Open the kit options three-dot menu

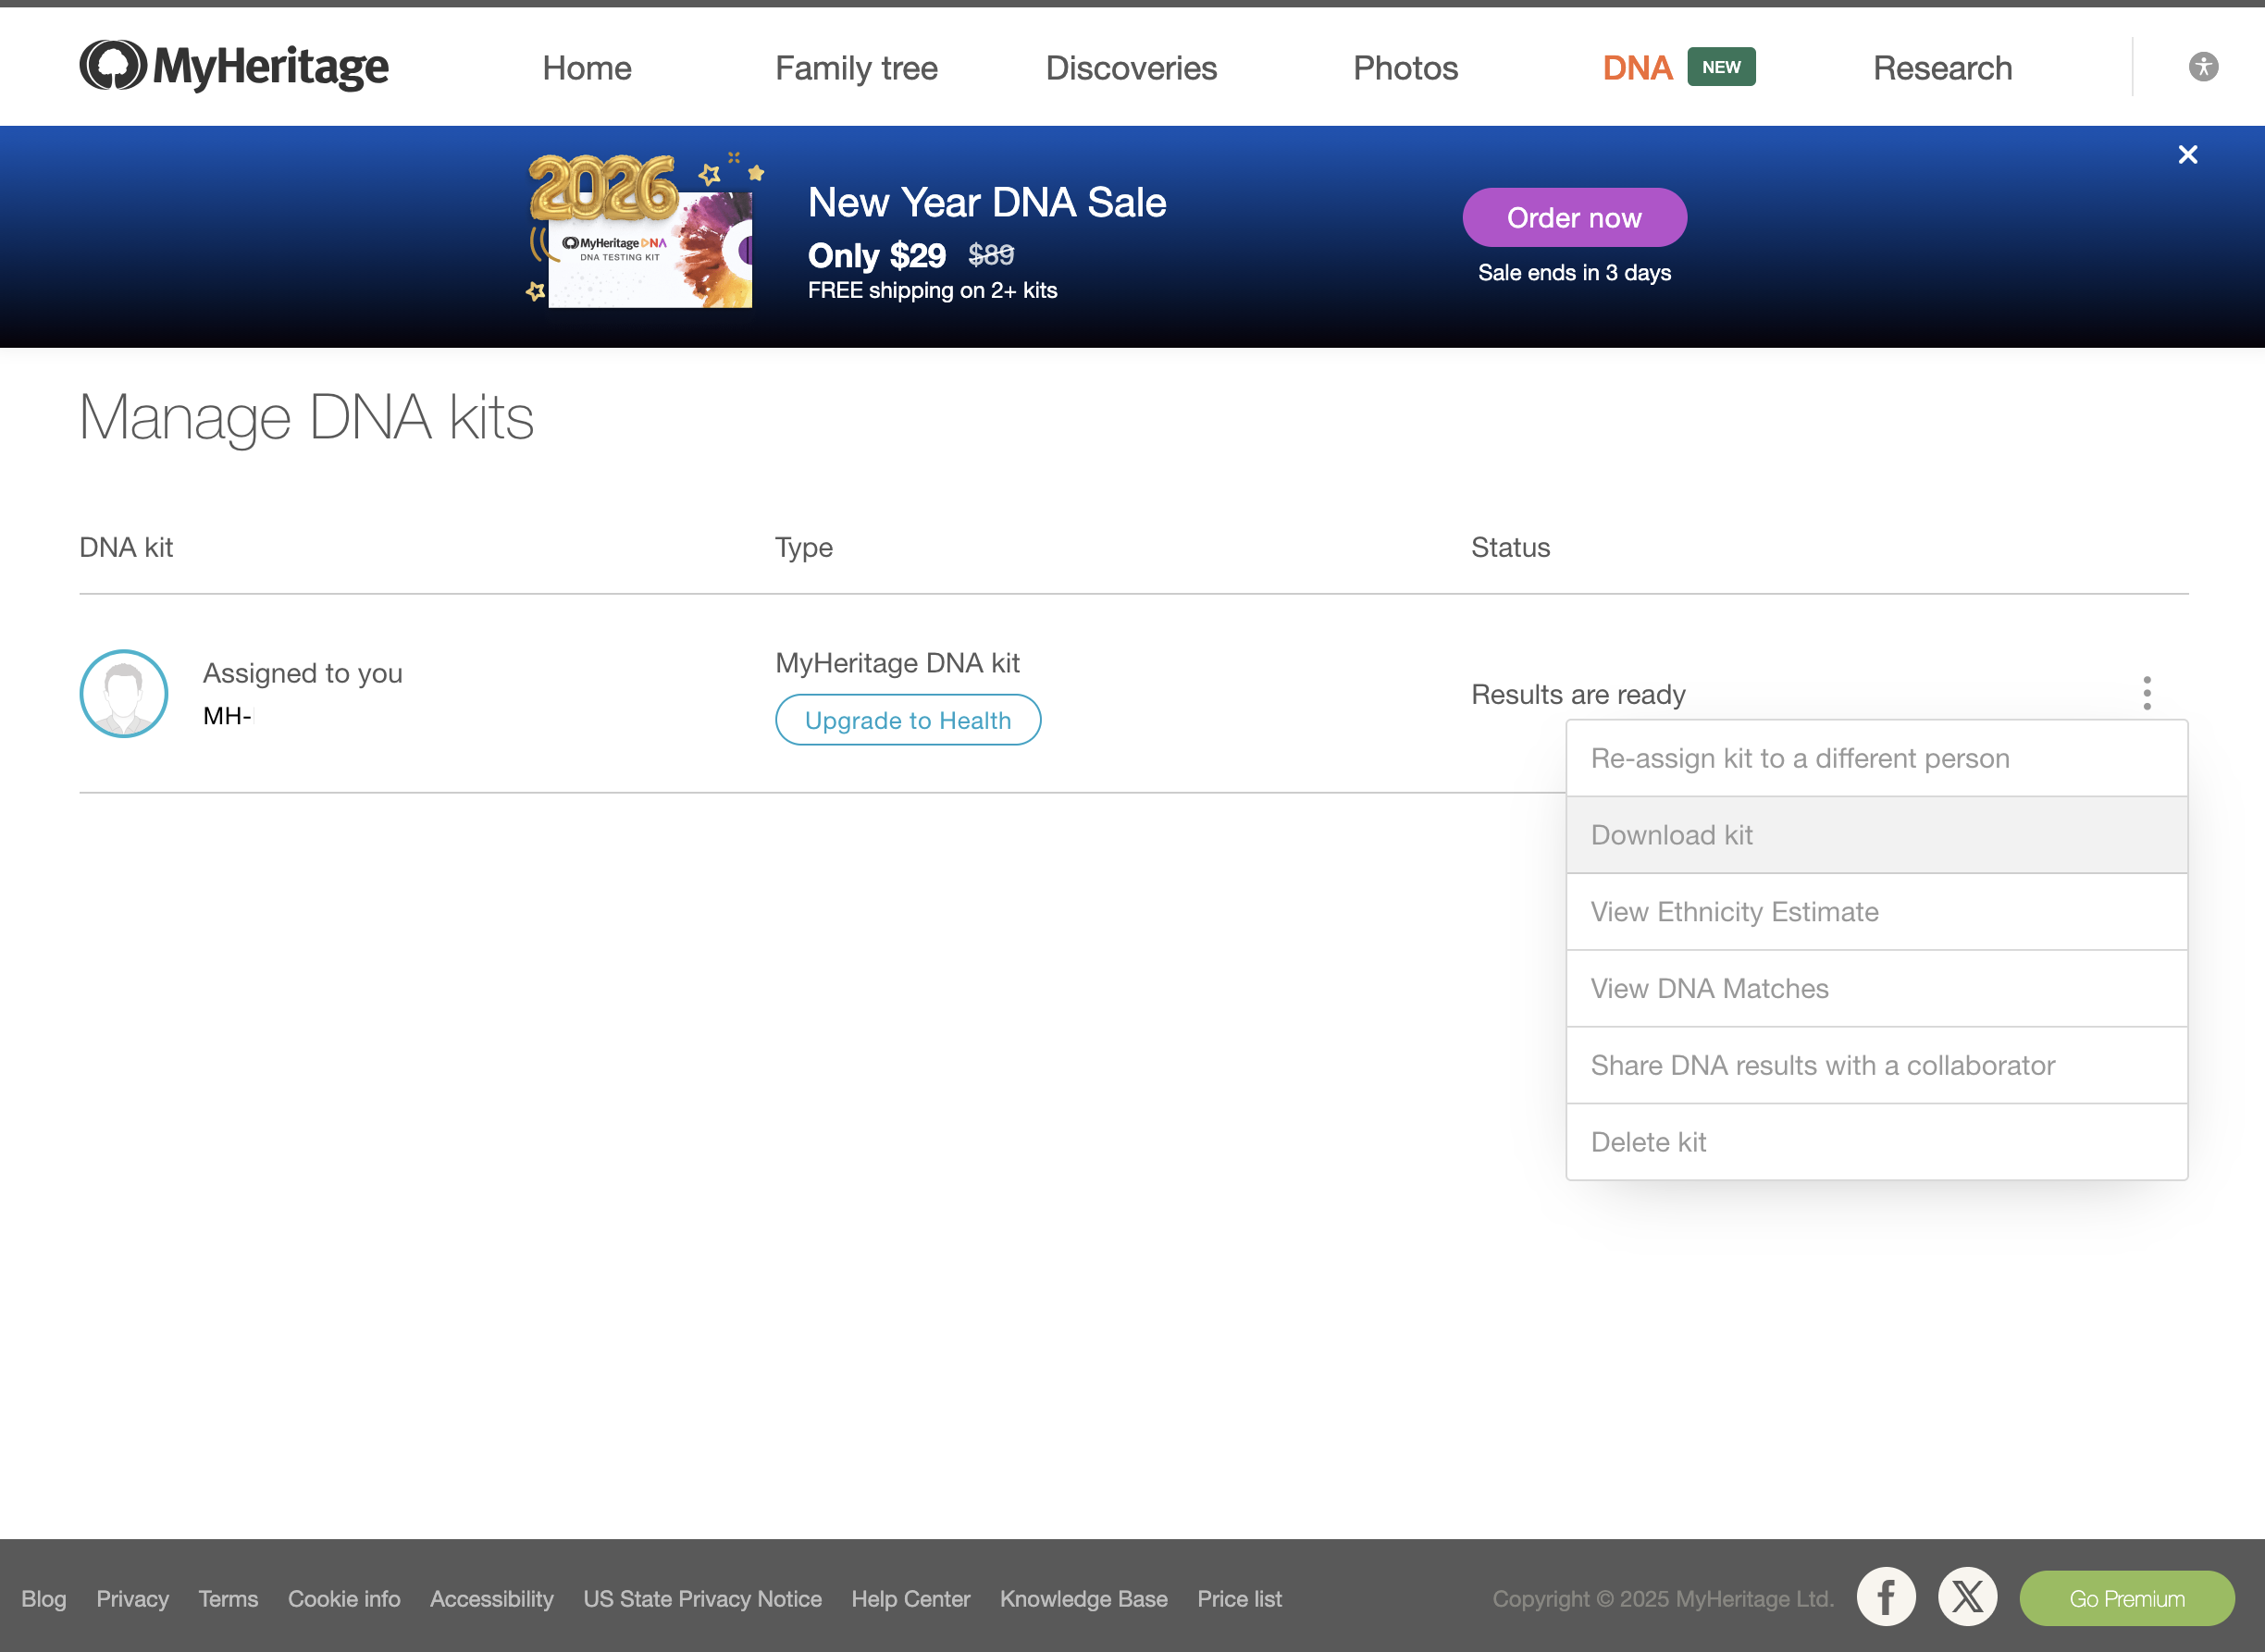point(2147,692)
